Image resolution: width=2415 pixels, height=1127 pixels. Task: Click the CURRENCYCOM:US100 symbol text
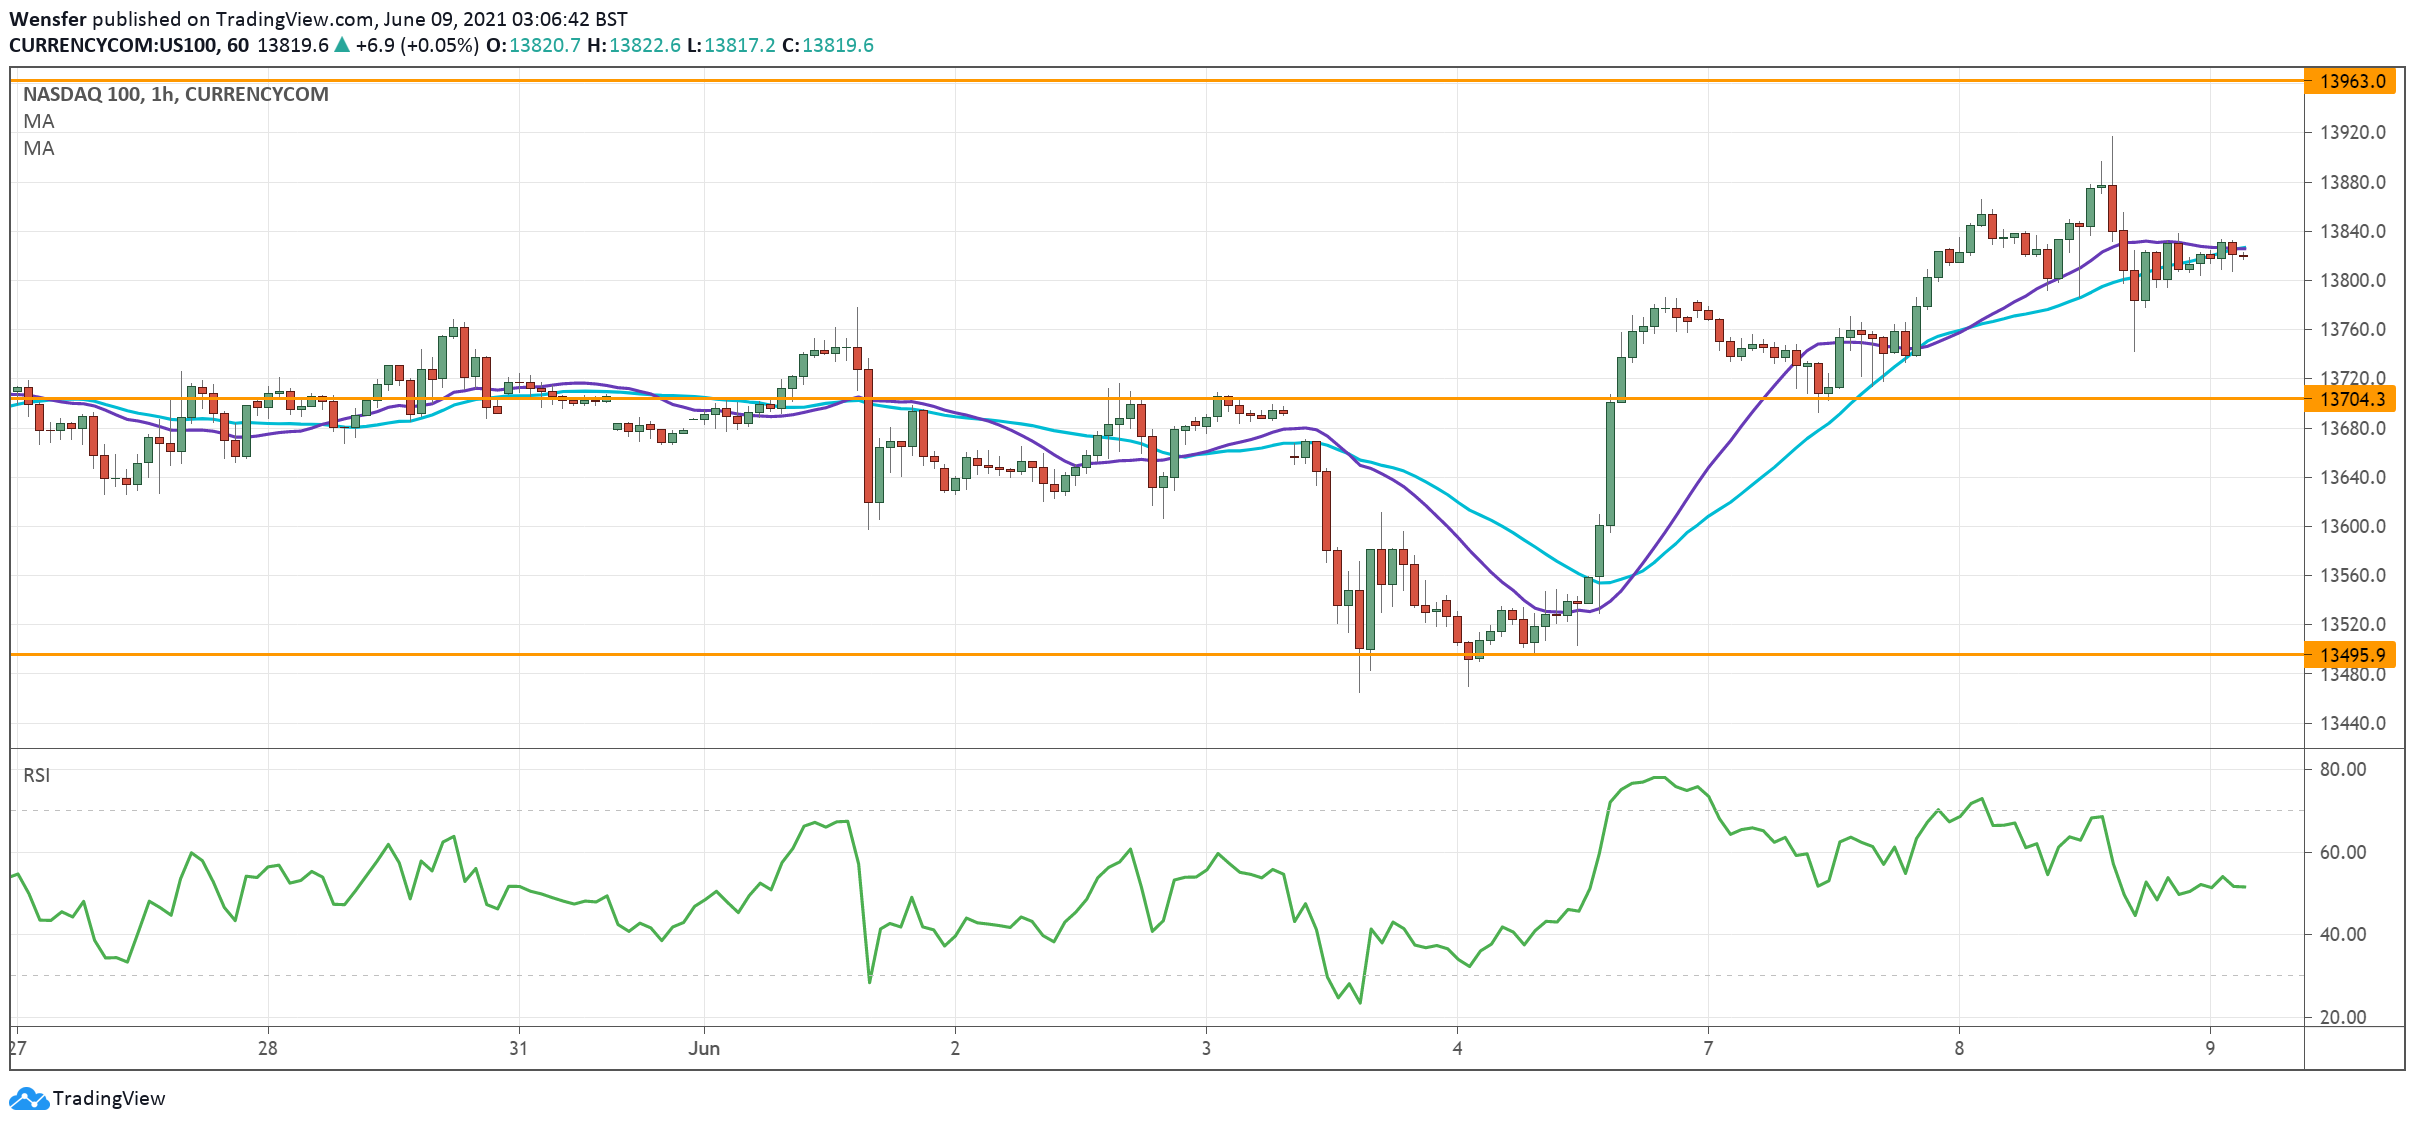[113, 45]
